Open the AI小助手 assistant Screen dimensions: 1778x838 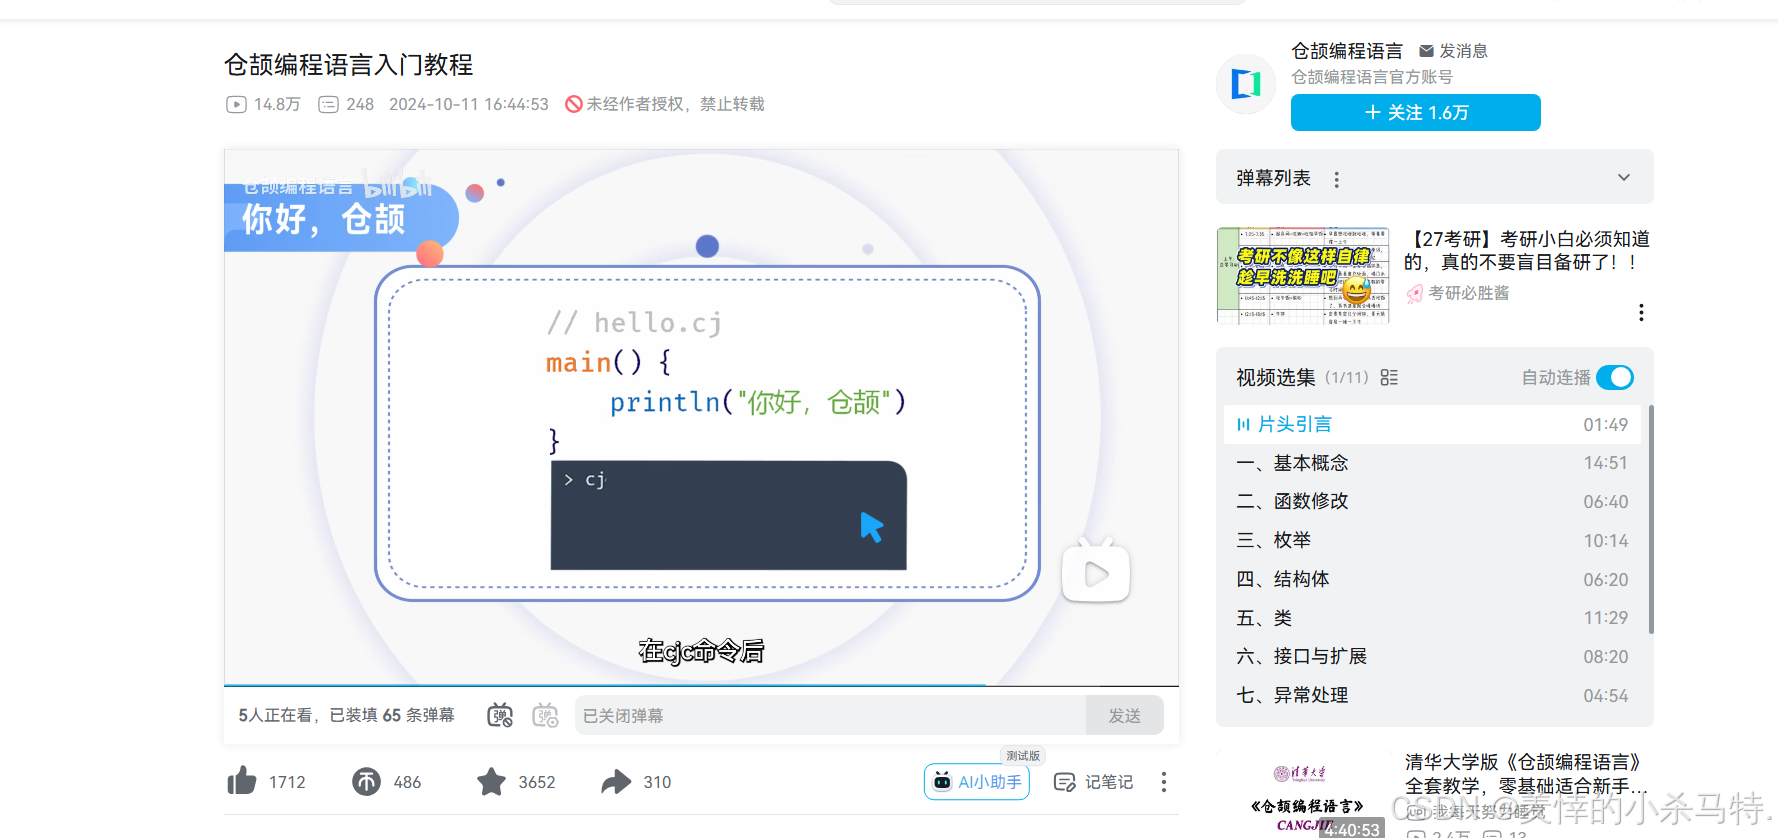coord(977,782)
